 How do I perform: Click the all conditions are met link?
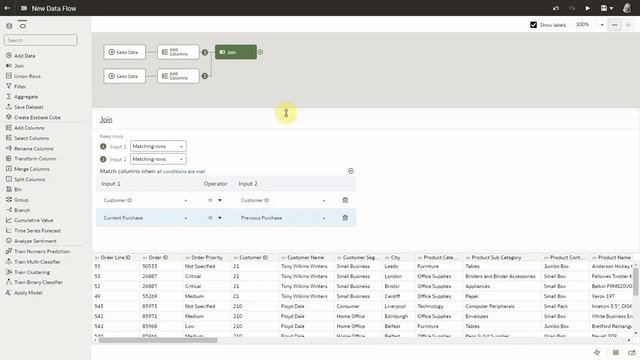click(x=181, y=172)
